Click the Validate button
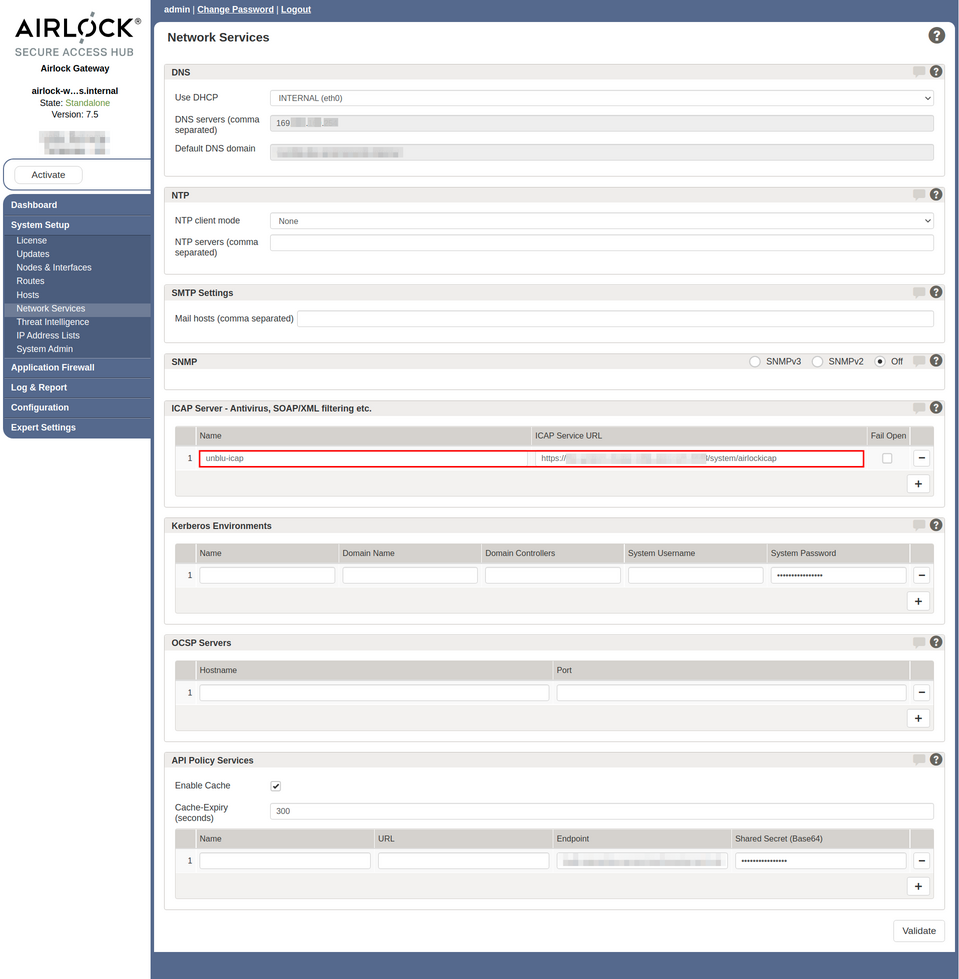The height and width of the screenshot is (979, 959). (x=918, y=930)
